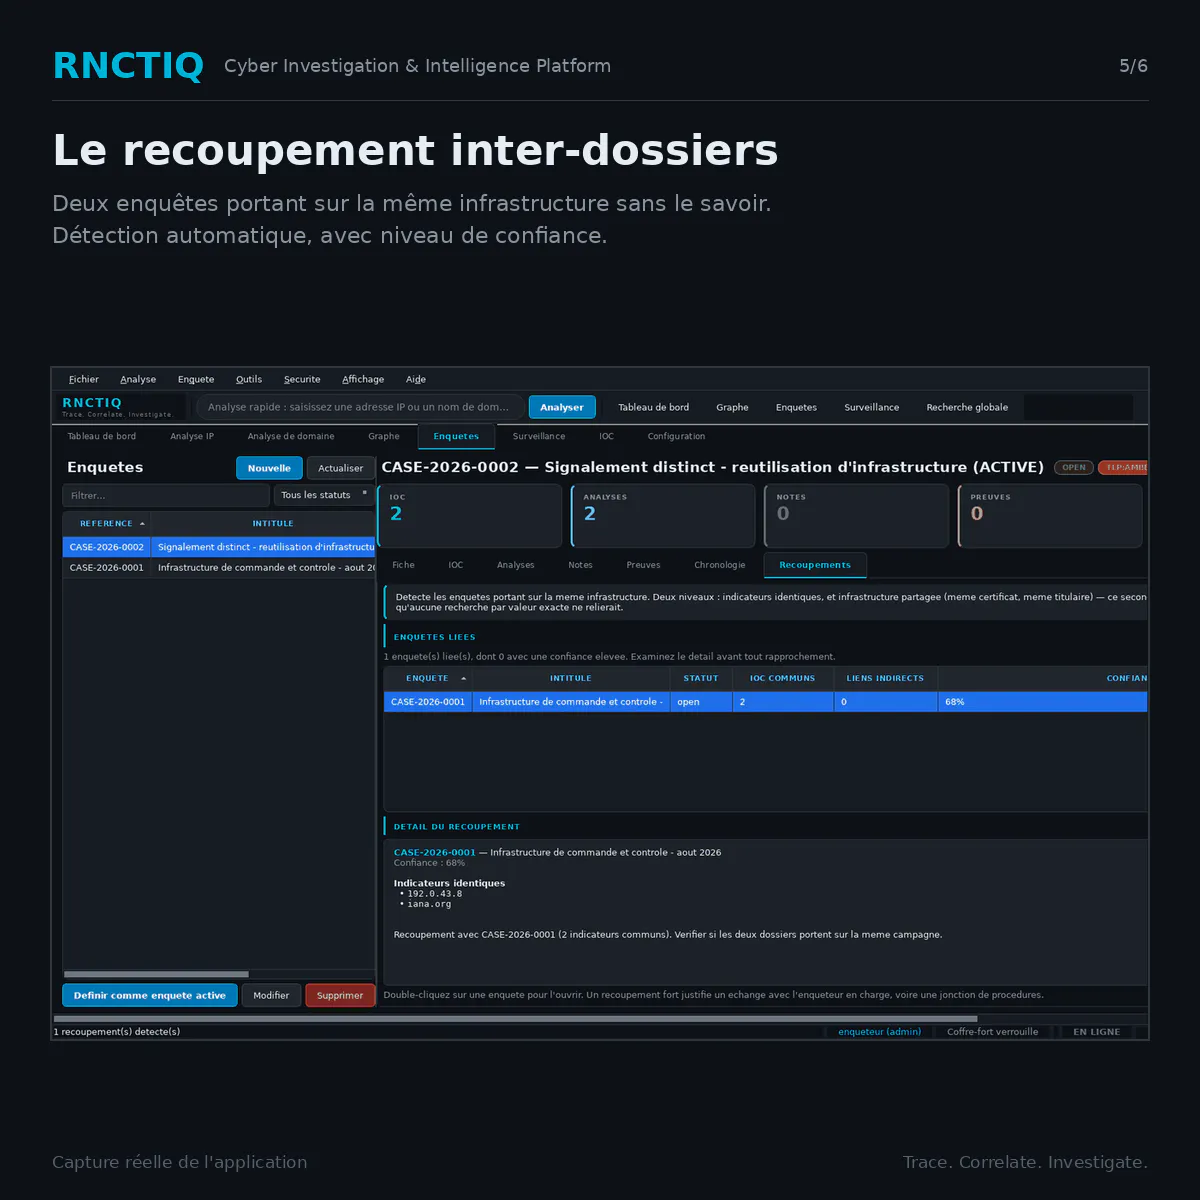Switch to the main IOC tab
The height and width of the screenshot is (1200, 1200).
tap(607, 436)
